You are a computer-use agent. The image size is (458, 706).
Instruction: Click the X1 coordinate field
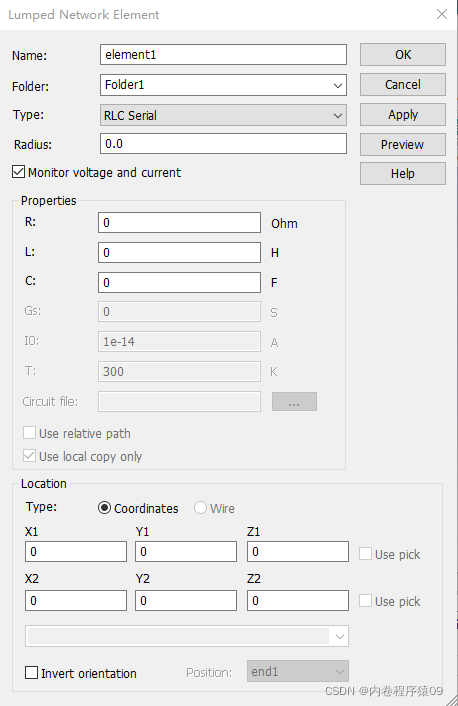tap(76, 552)
